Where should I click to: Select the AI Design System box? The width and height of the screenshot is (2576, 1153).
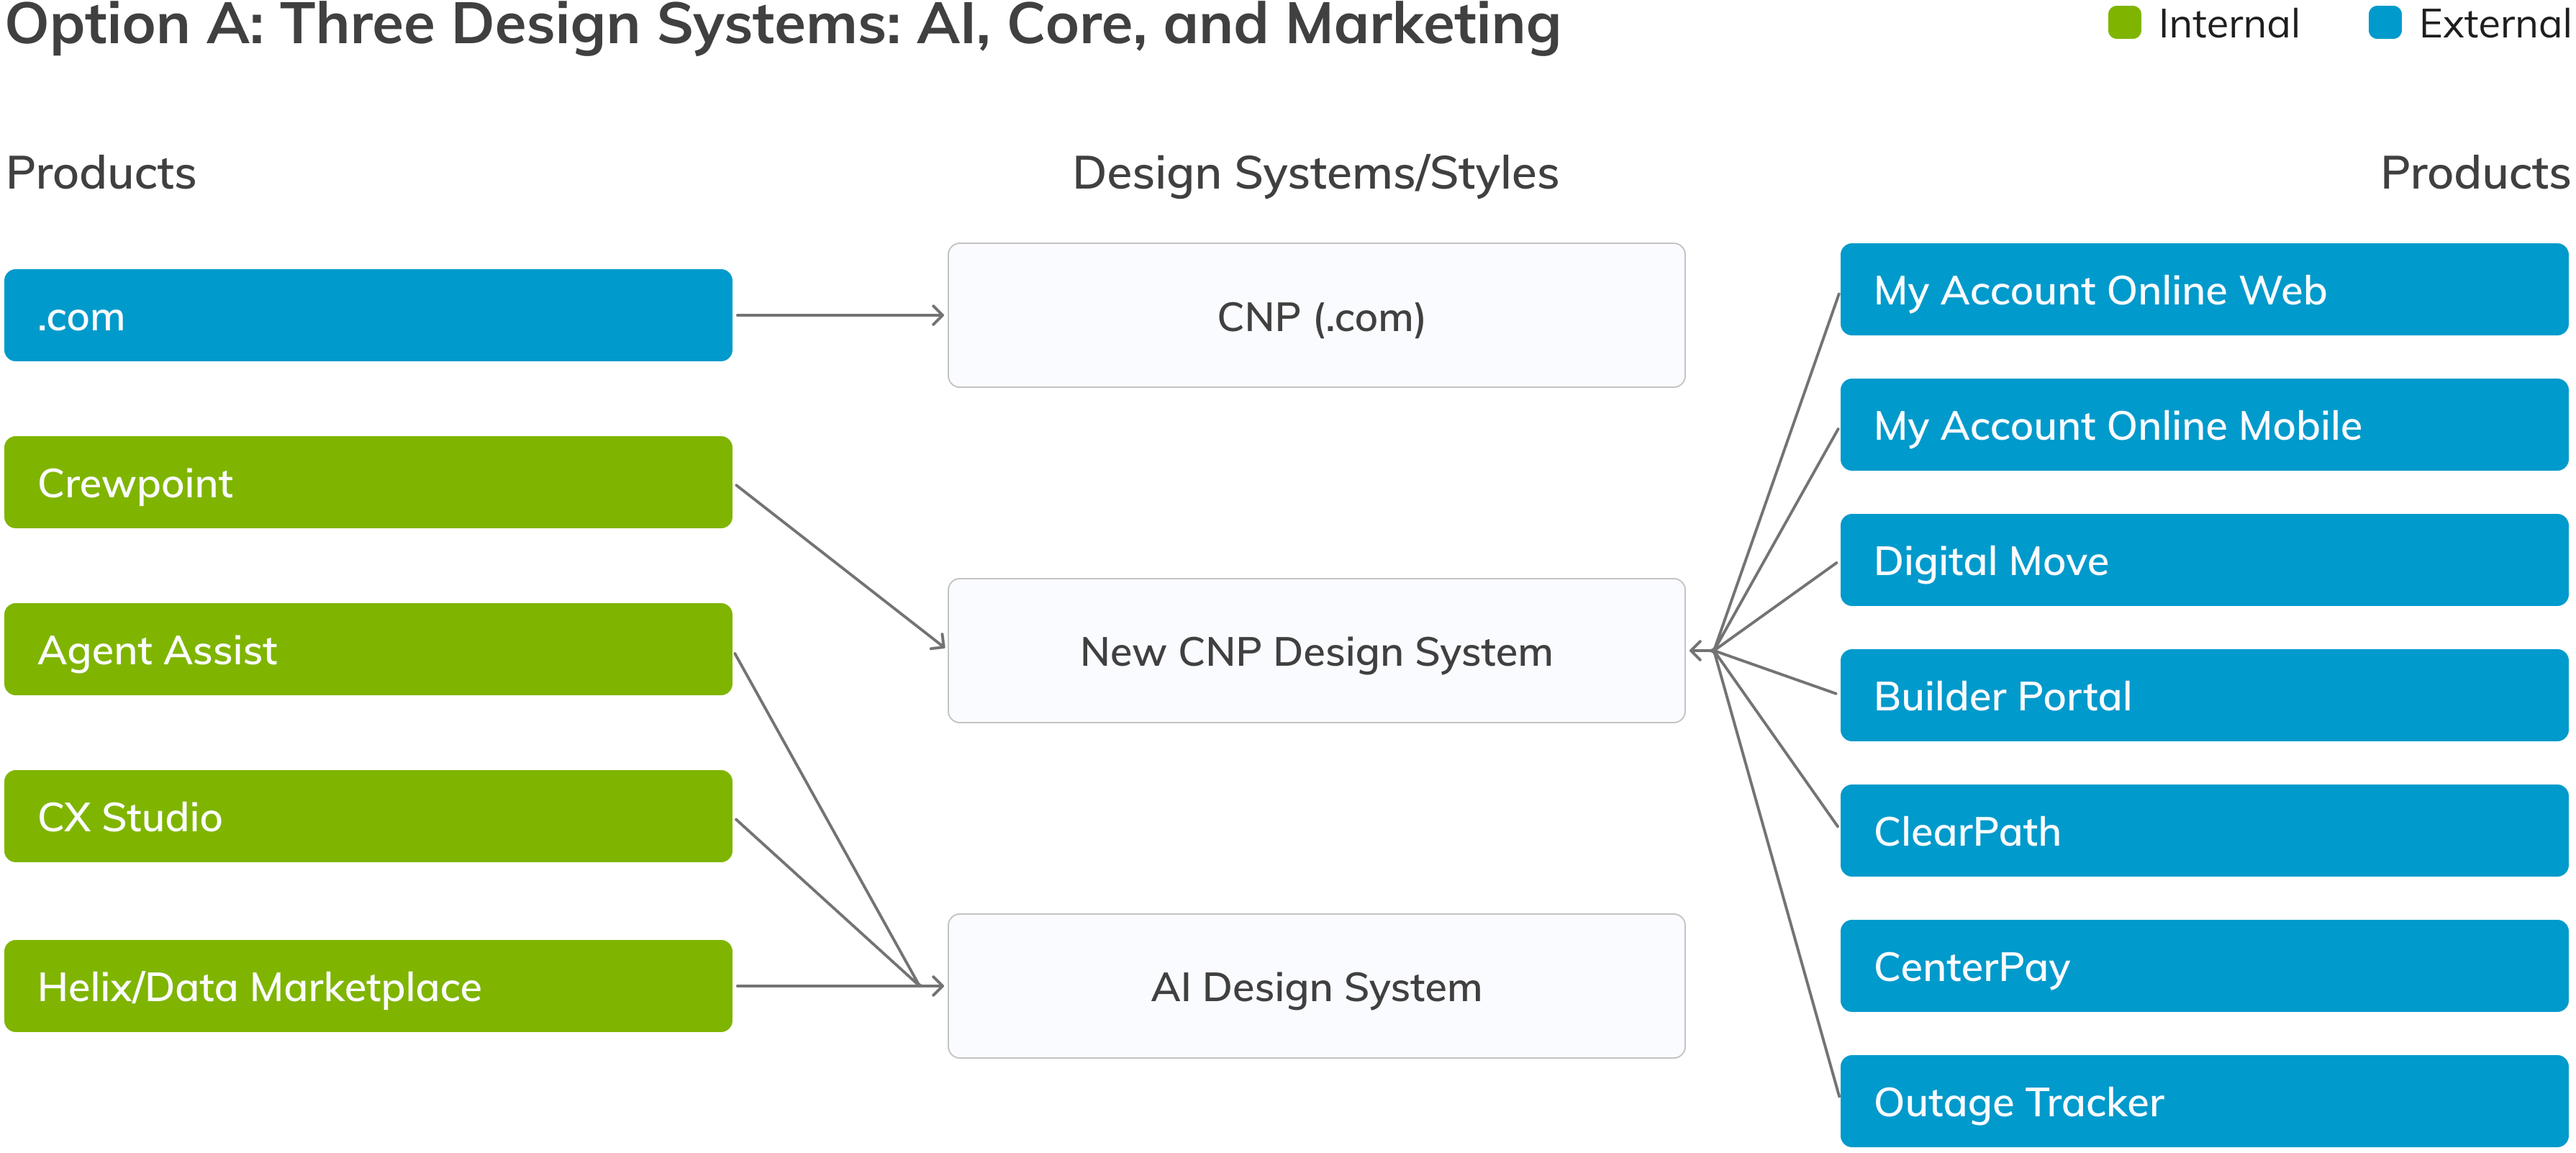tap(1316, 986)
